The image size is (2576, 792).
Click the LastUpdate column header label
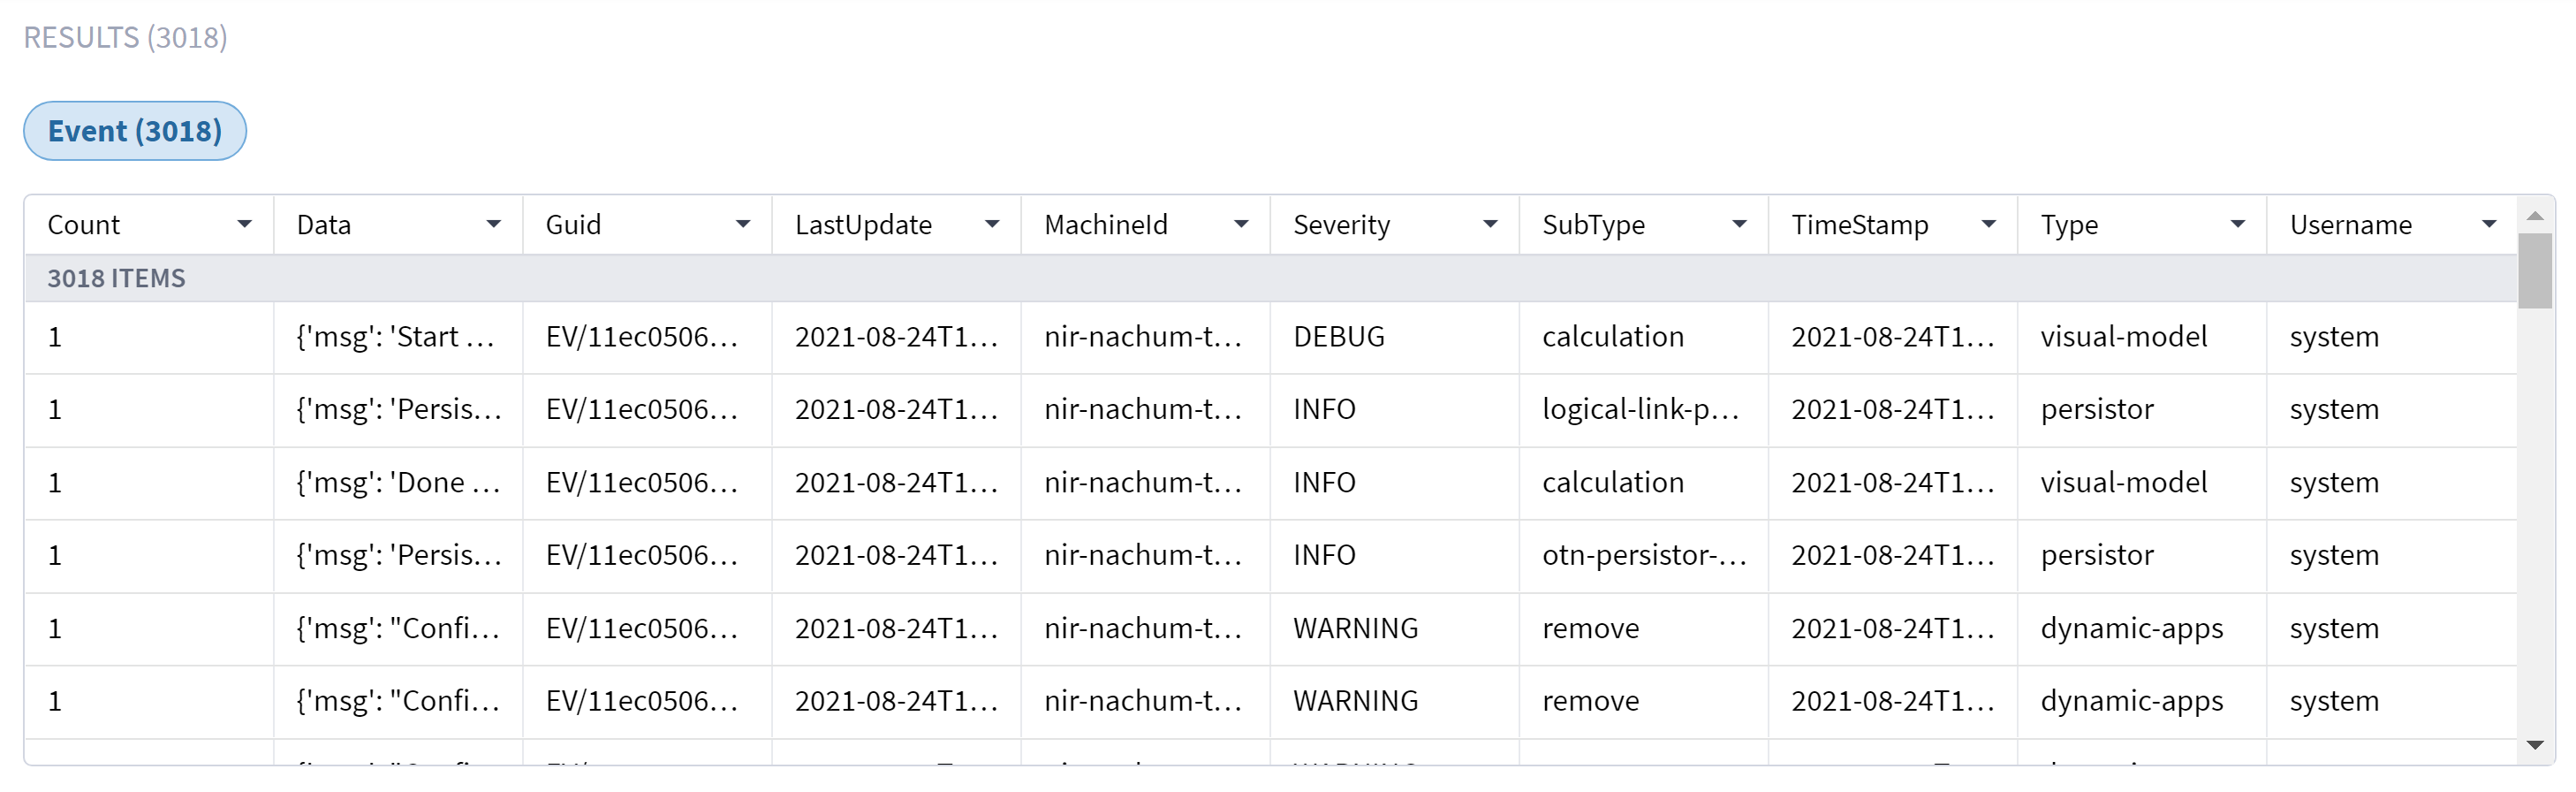pos(863,225)
